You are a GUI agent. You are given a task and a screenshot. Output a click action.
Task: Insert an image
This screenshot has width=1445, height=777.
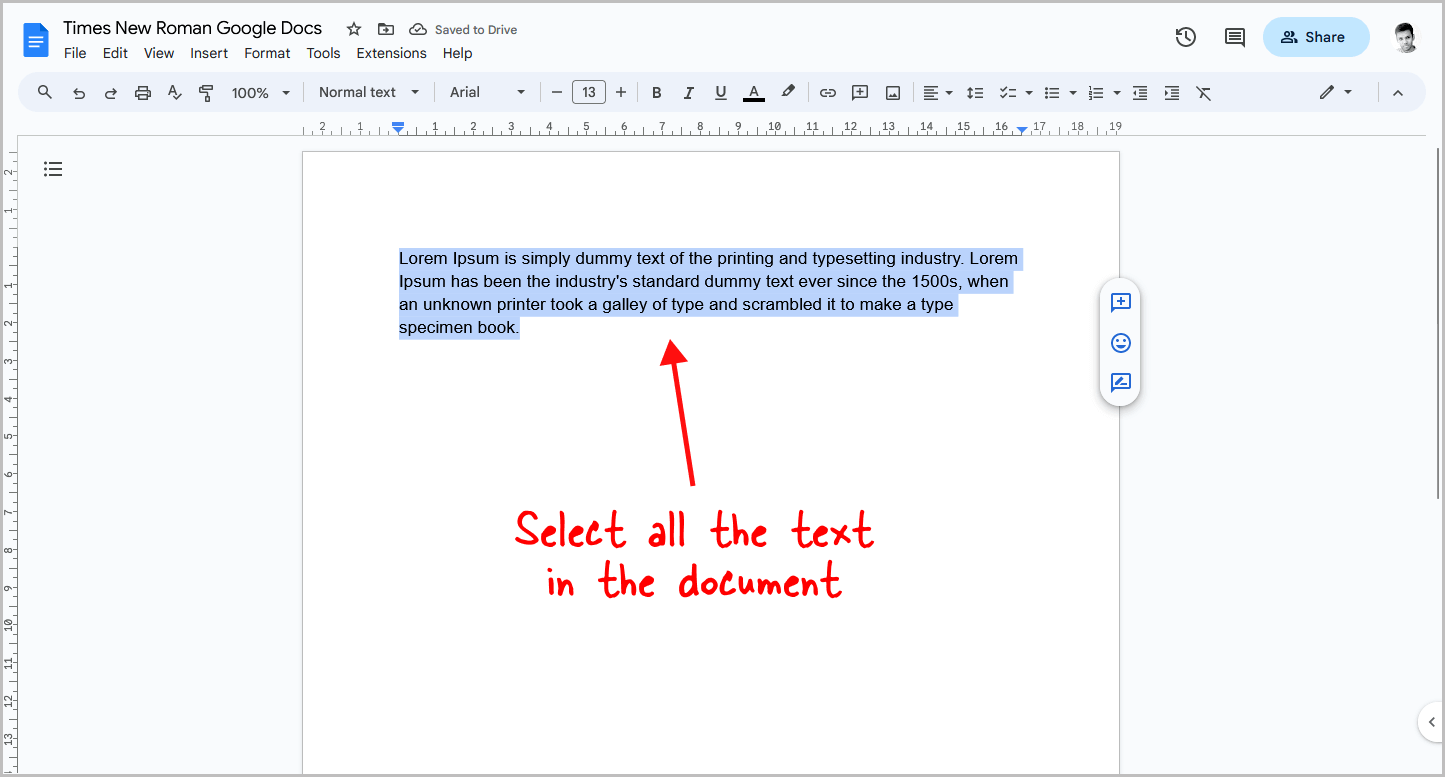click(891, 91)
